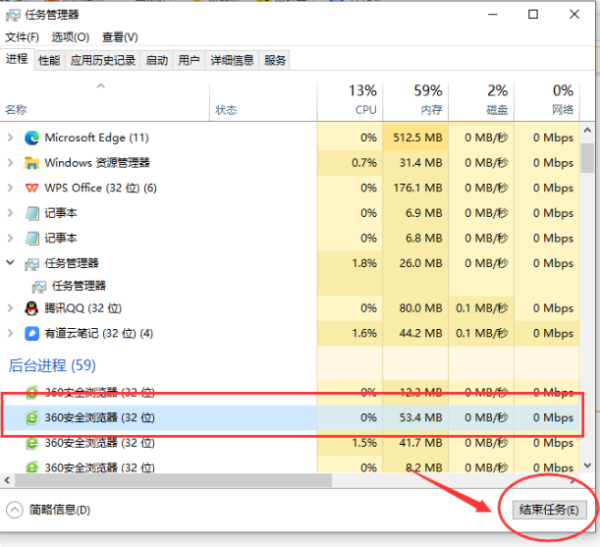Expand the Microsoft Edge (11) process group
The width and height of the screenshot is (600, 547).
[x=10, y=137]
